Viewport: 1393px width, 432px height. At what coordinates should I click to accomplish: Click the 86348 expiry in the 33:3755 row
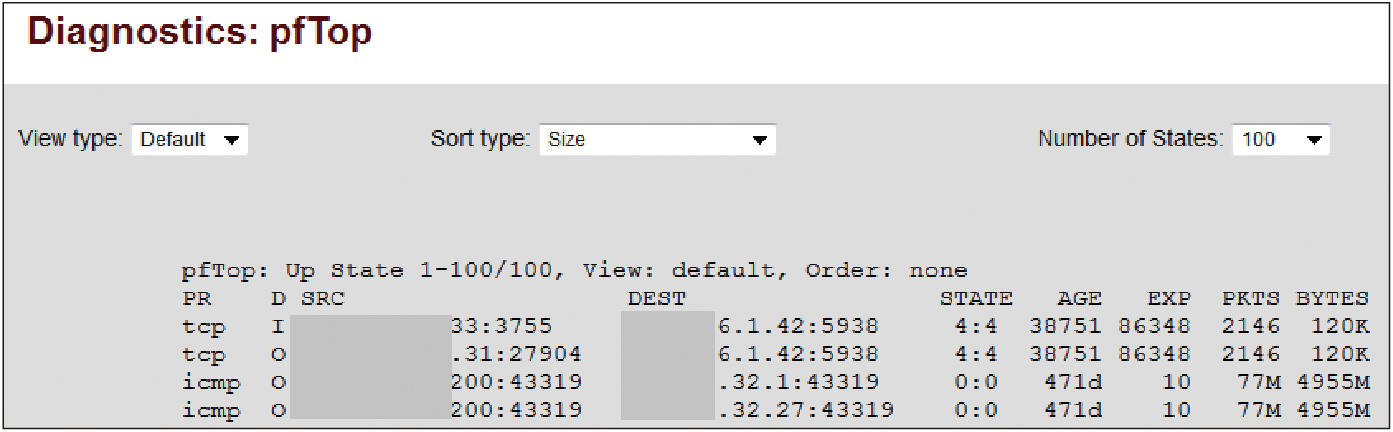coord(1154,326)
